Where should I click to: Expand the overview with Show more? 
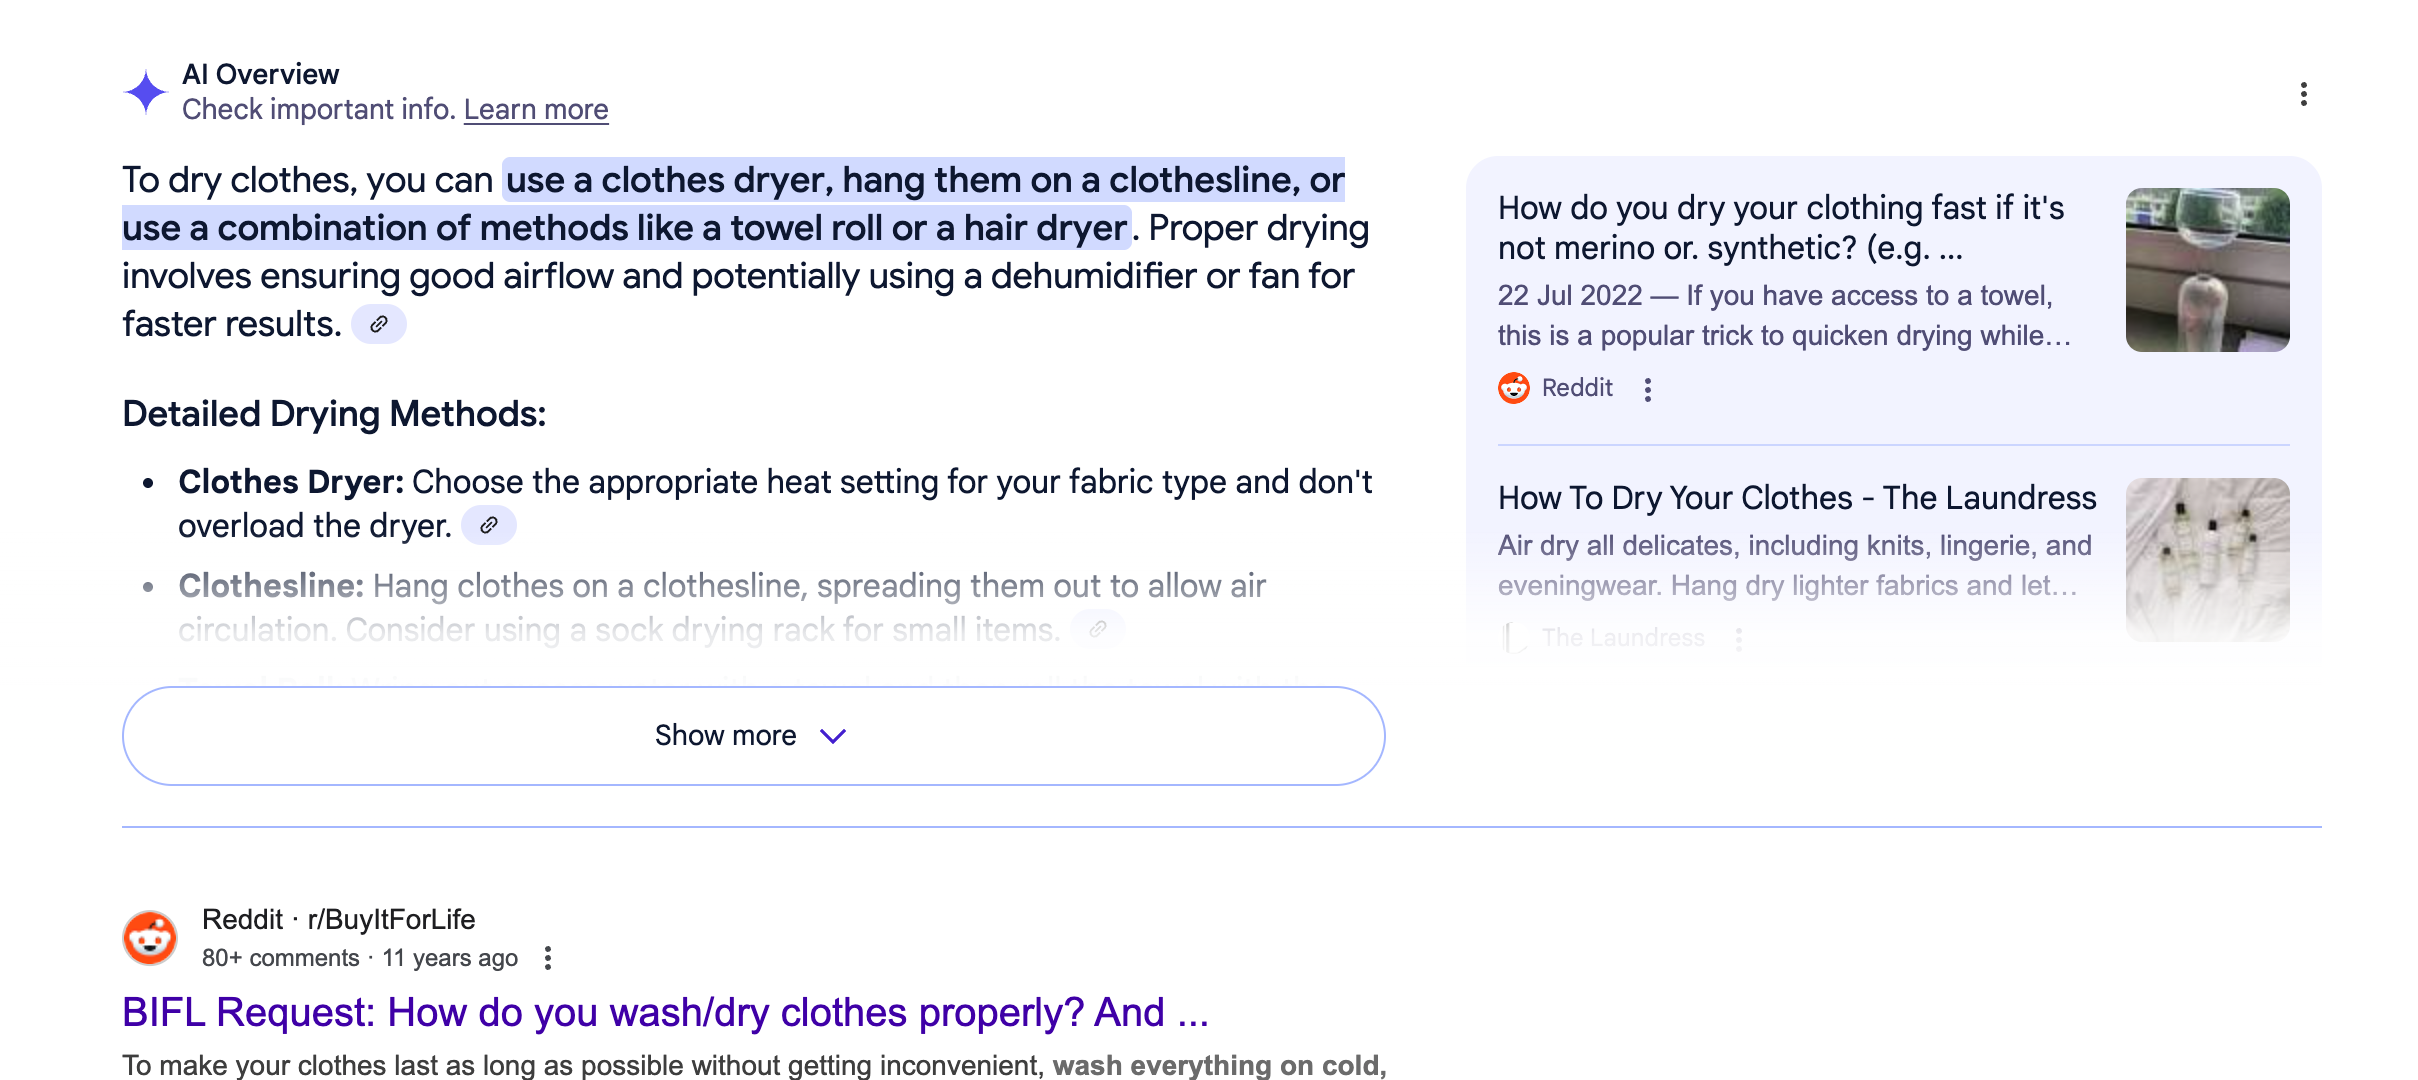coord(754,736)
